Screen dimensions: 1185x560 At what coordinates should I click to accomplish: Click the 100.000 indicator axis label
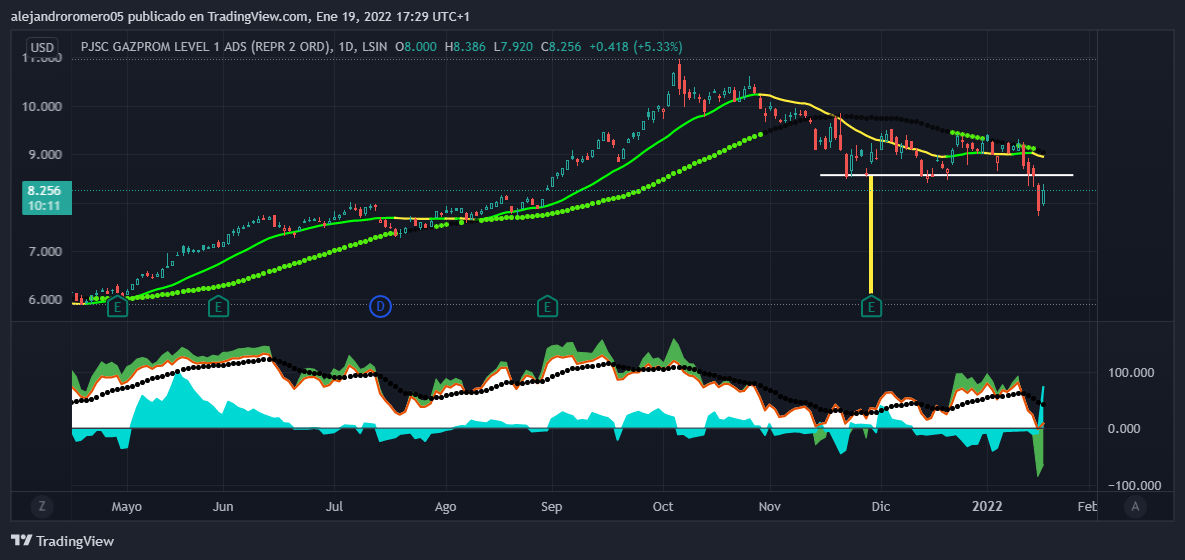1130,373
